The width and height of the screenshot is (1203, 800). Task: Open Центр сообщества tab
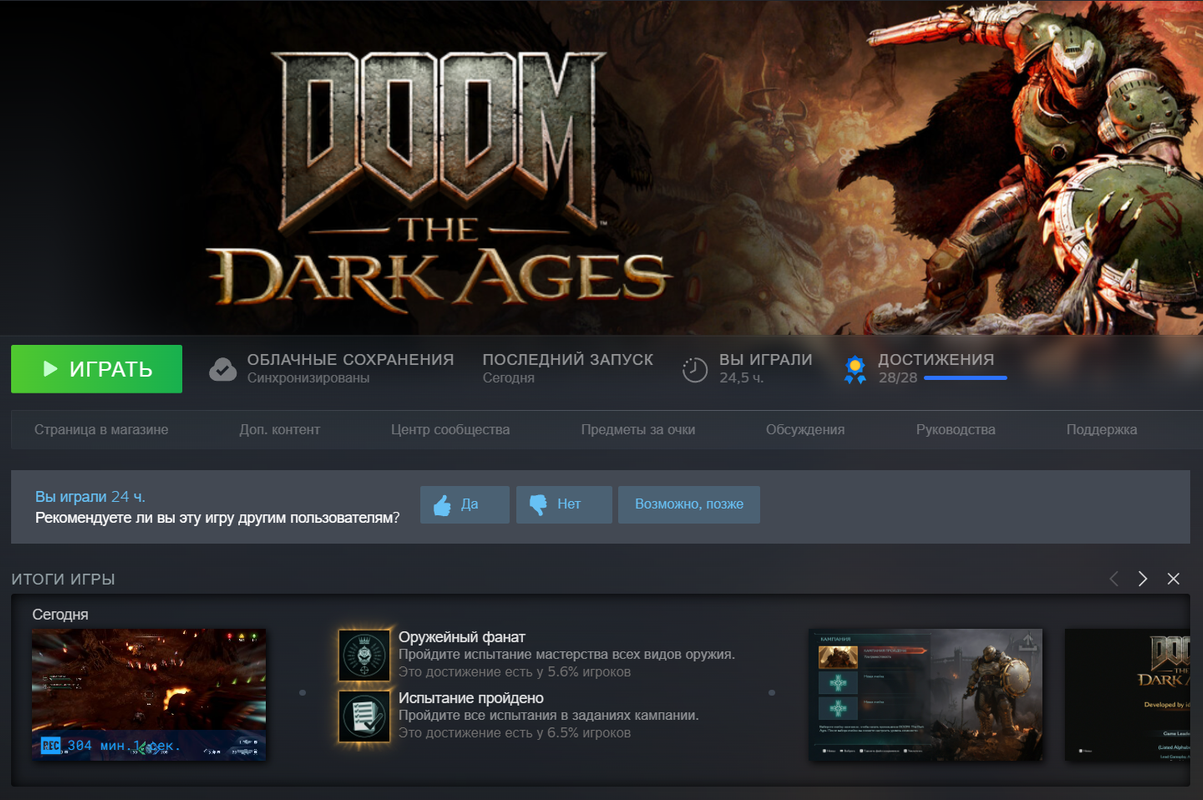click(450, 429)
